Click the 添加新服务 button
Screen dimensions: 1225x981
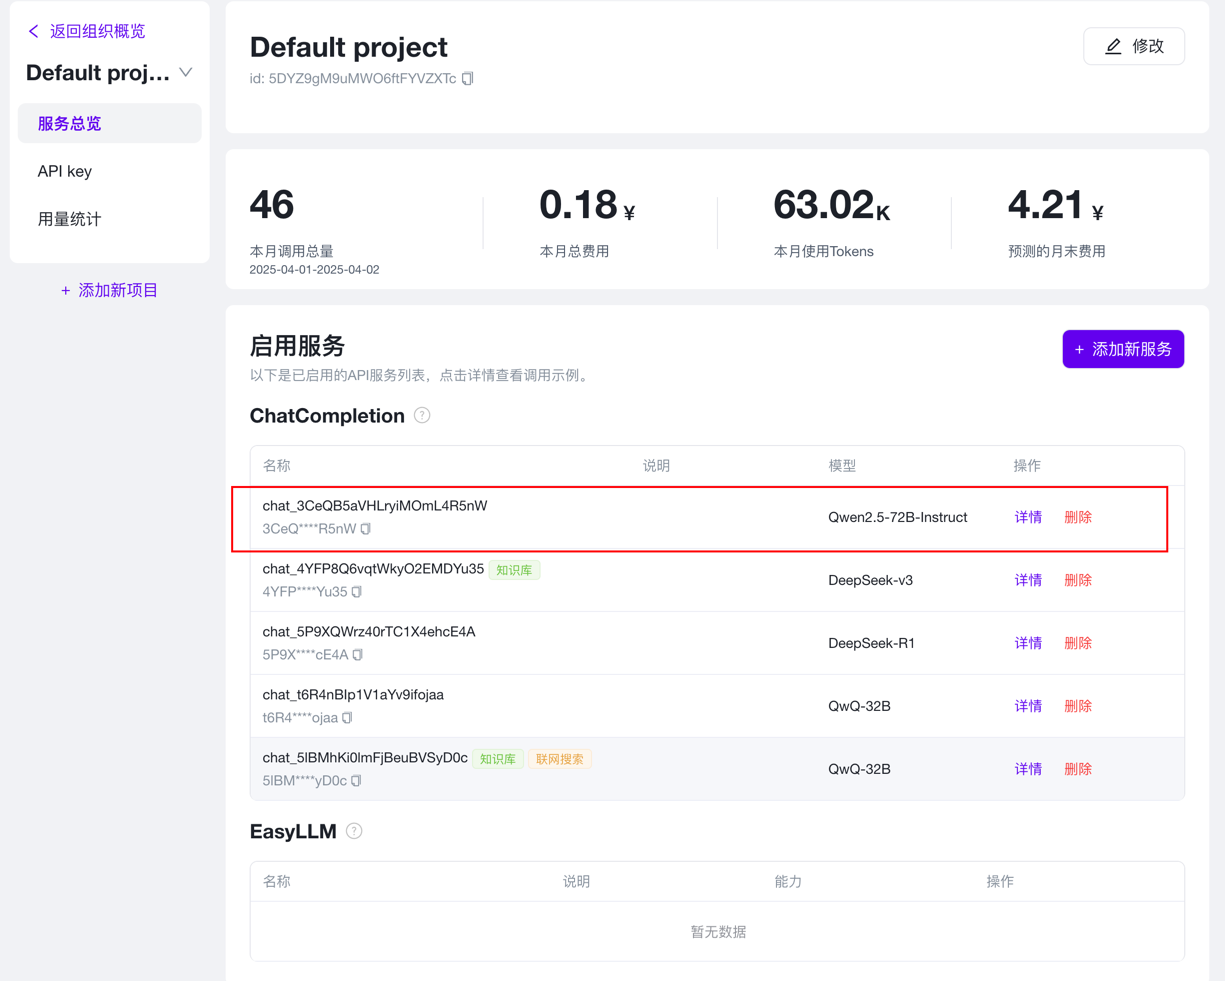point(1122,349)
